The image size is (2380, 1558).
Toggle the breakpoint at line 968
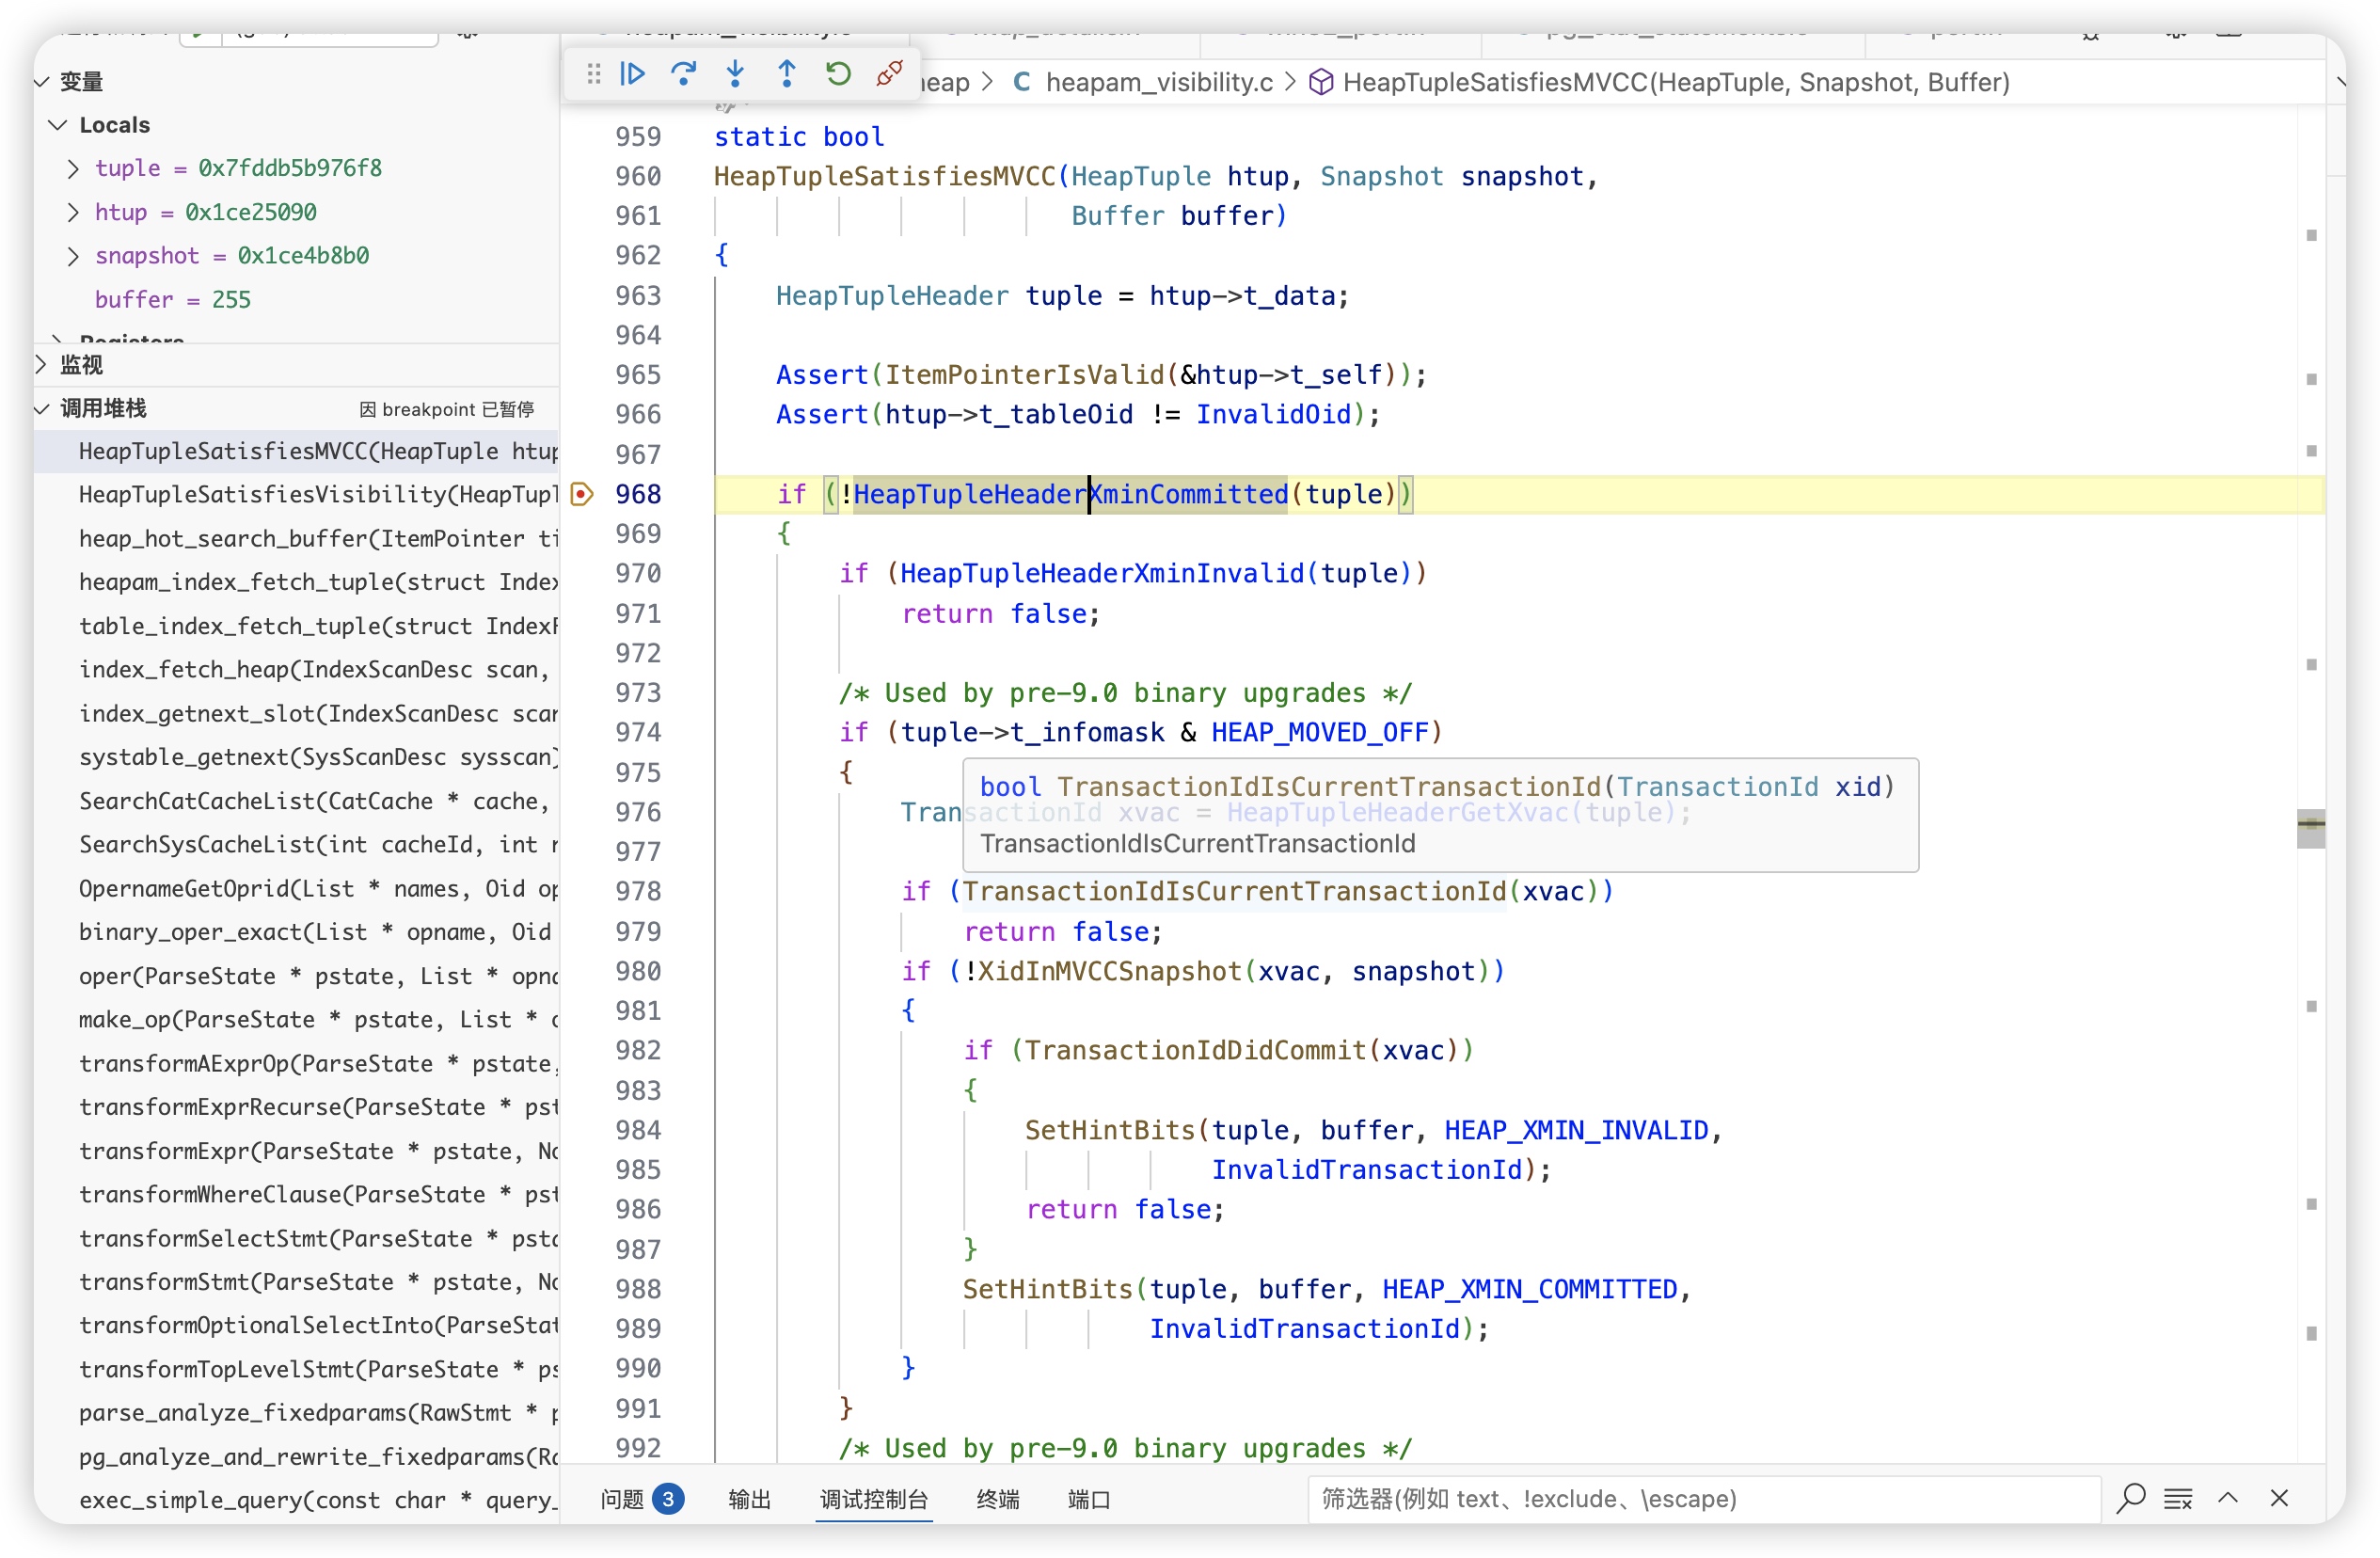tap(582, 494)
